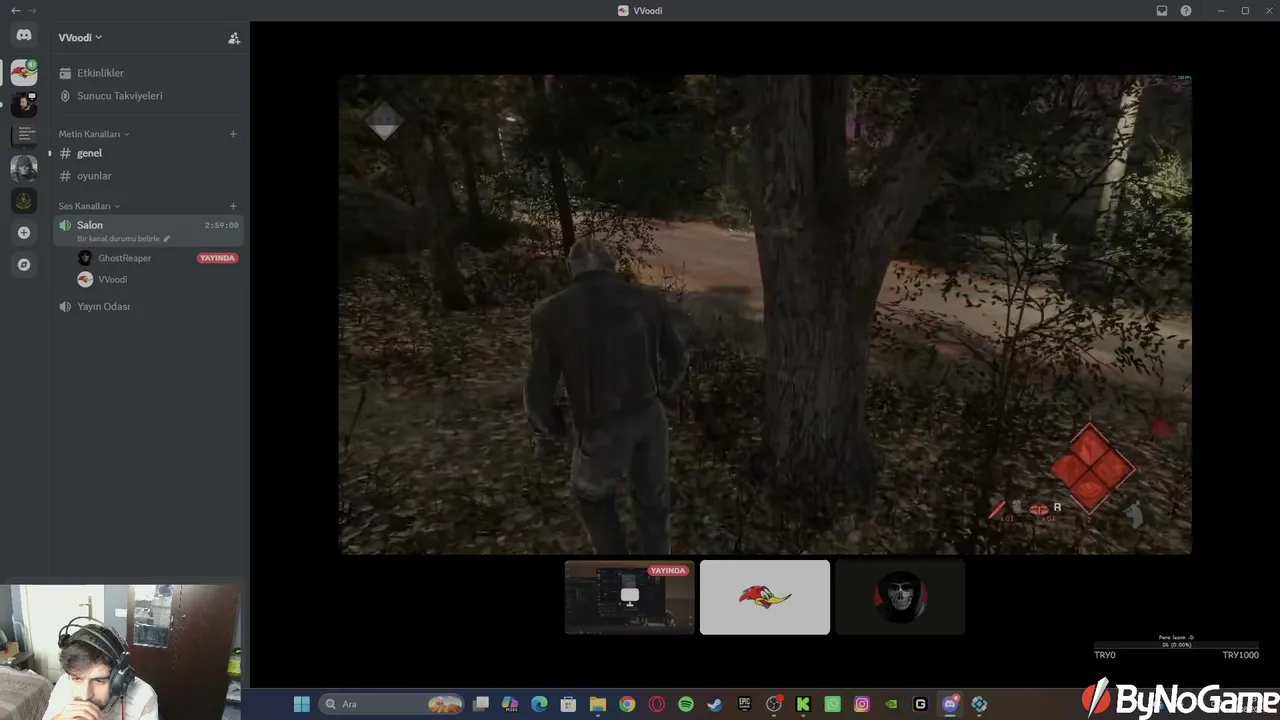Viewport: 1280px width, 720px height.
Task: Launch Google Chrome from the taskbar
Action: [627, 704]
